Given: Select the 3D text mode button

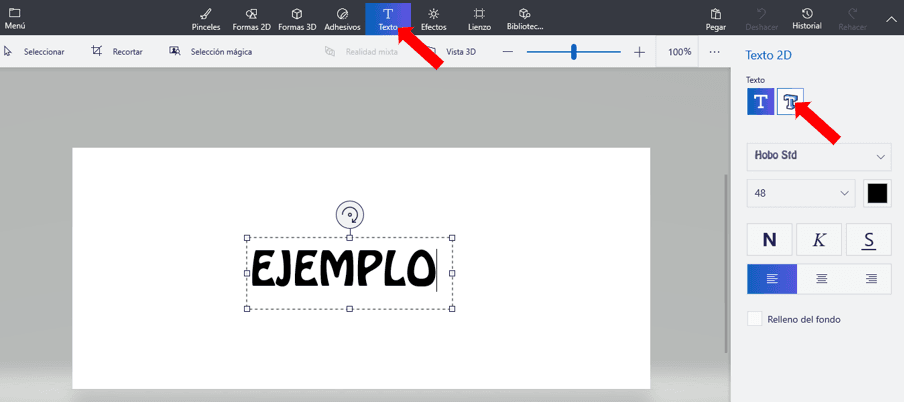Looking at the screenshot, I should (790, 102).
